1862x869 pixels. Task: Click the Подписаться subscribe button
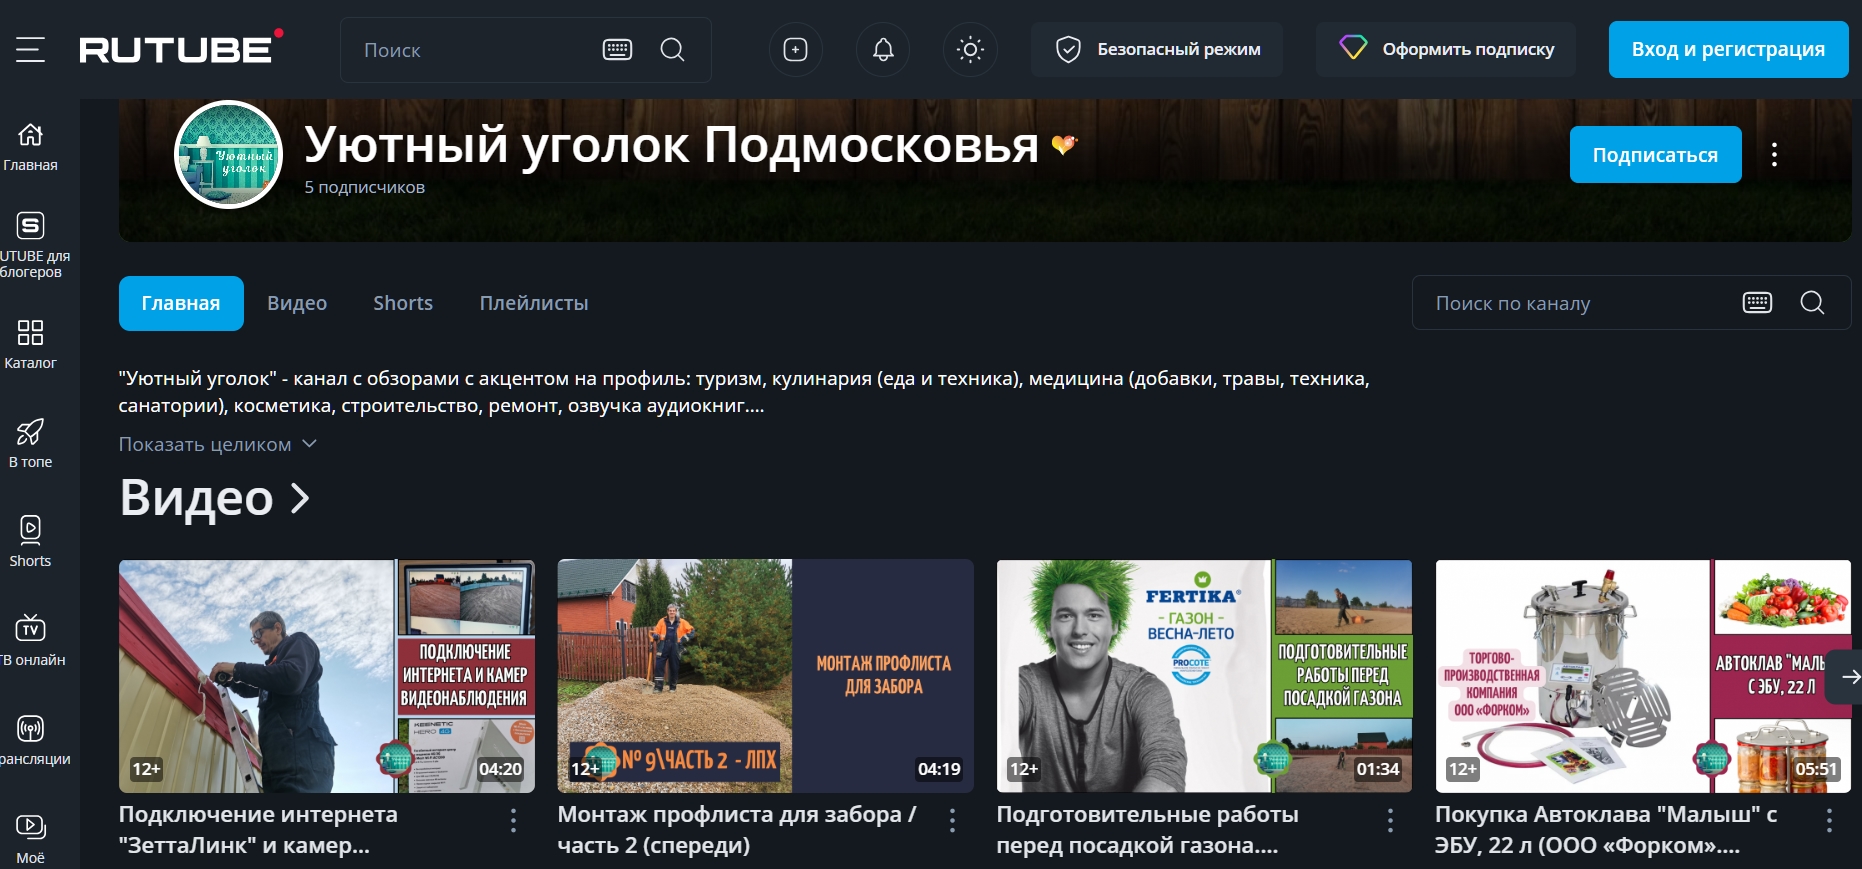[x=1655, y=155]
